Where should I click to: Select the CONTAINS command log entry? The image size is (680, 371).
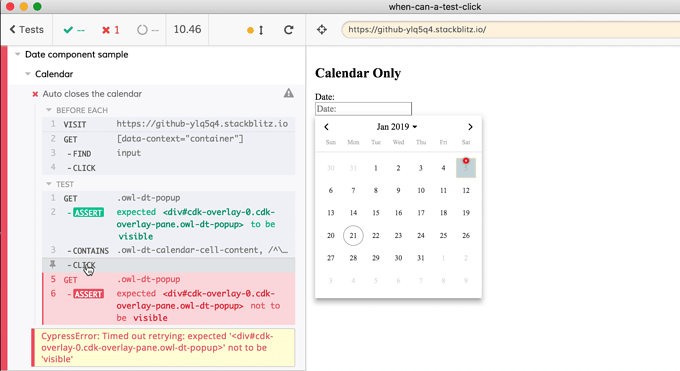[169, 250]
